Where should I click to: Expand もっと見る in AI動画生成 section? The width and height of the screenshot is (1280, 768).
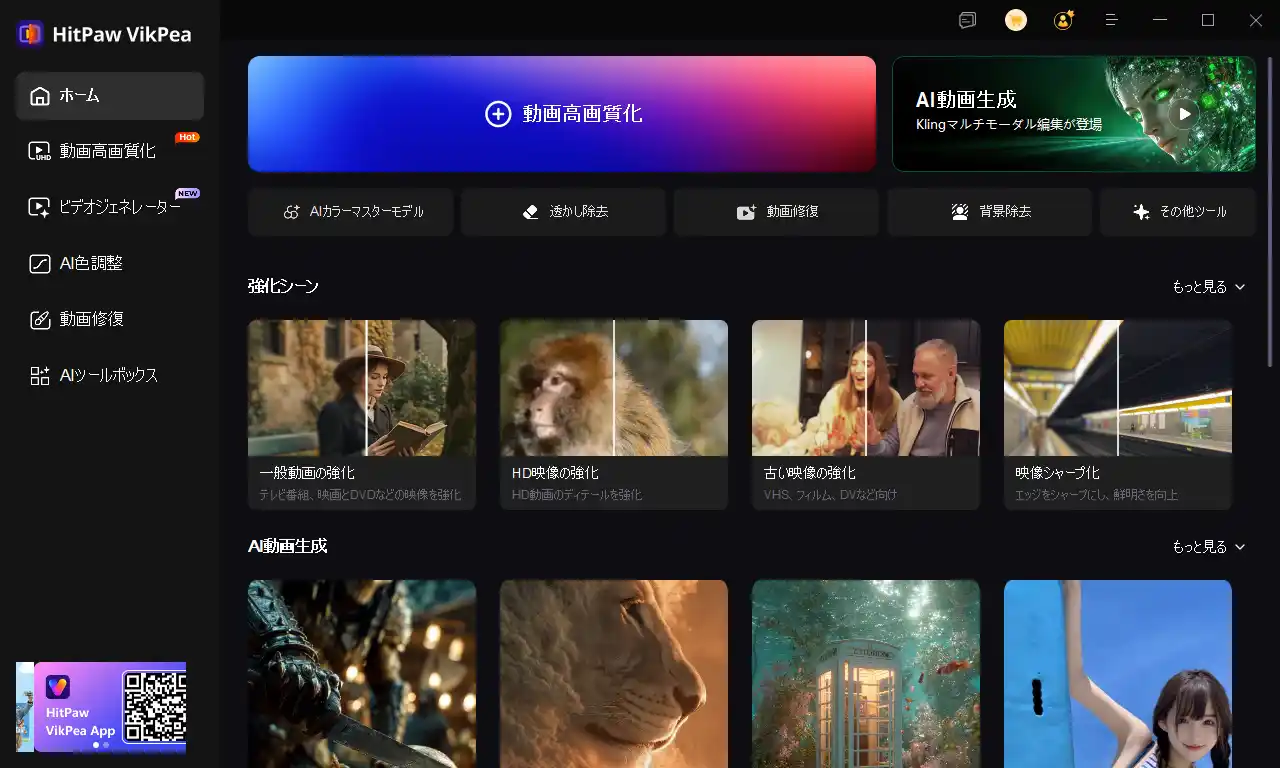pos(1208,547)
